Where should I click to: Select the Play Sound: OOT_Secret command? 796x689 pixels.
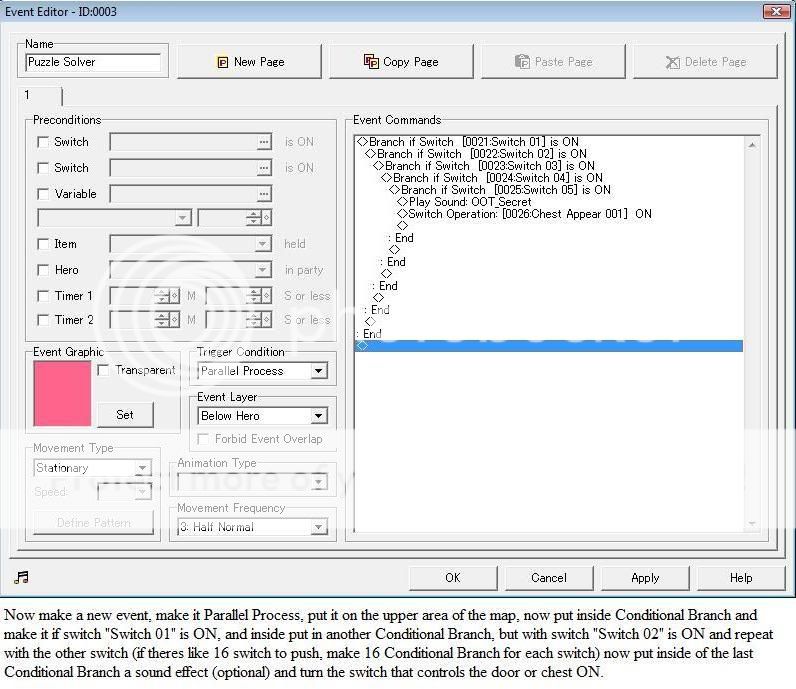(469, 202)
